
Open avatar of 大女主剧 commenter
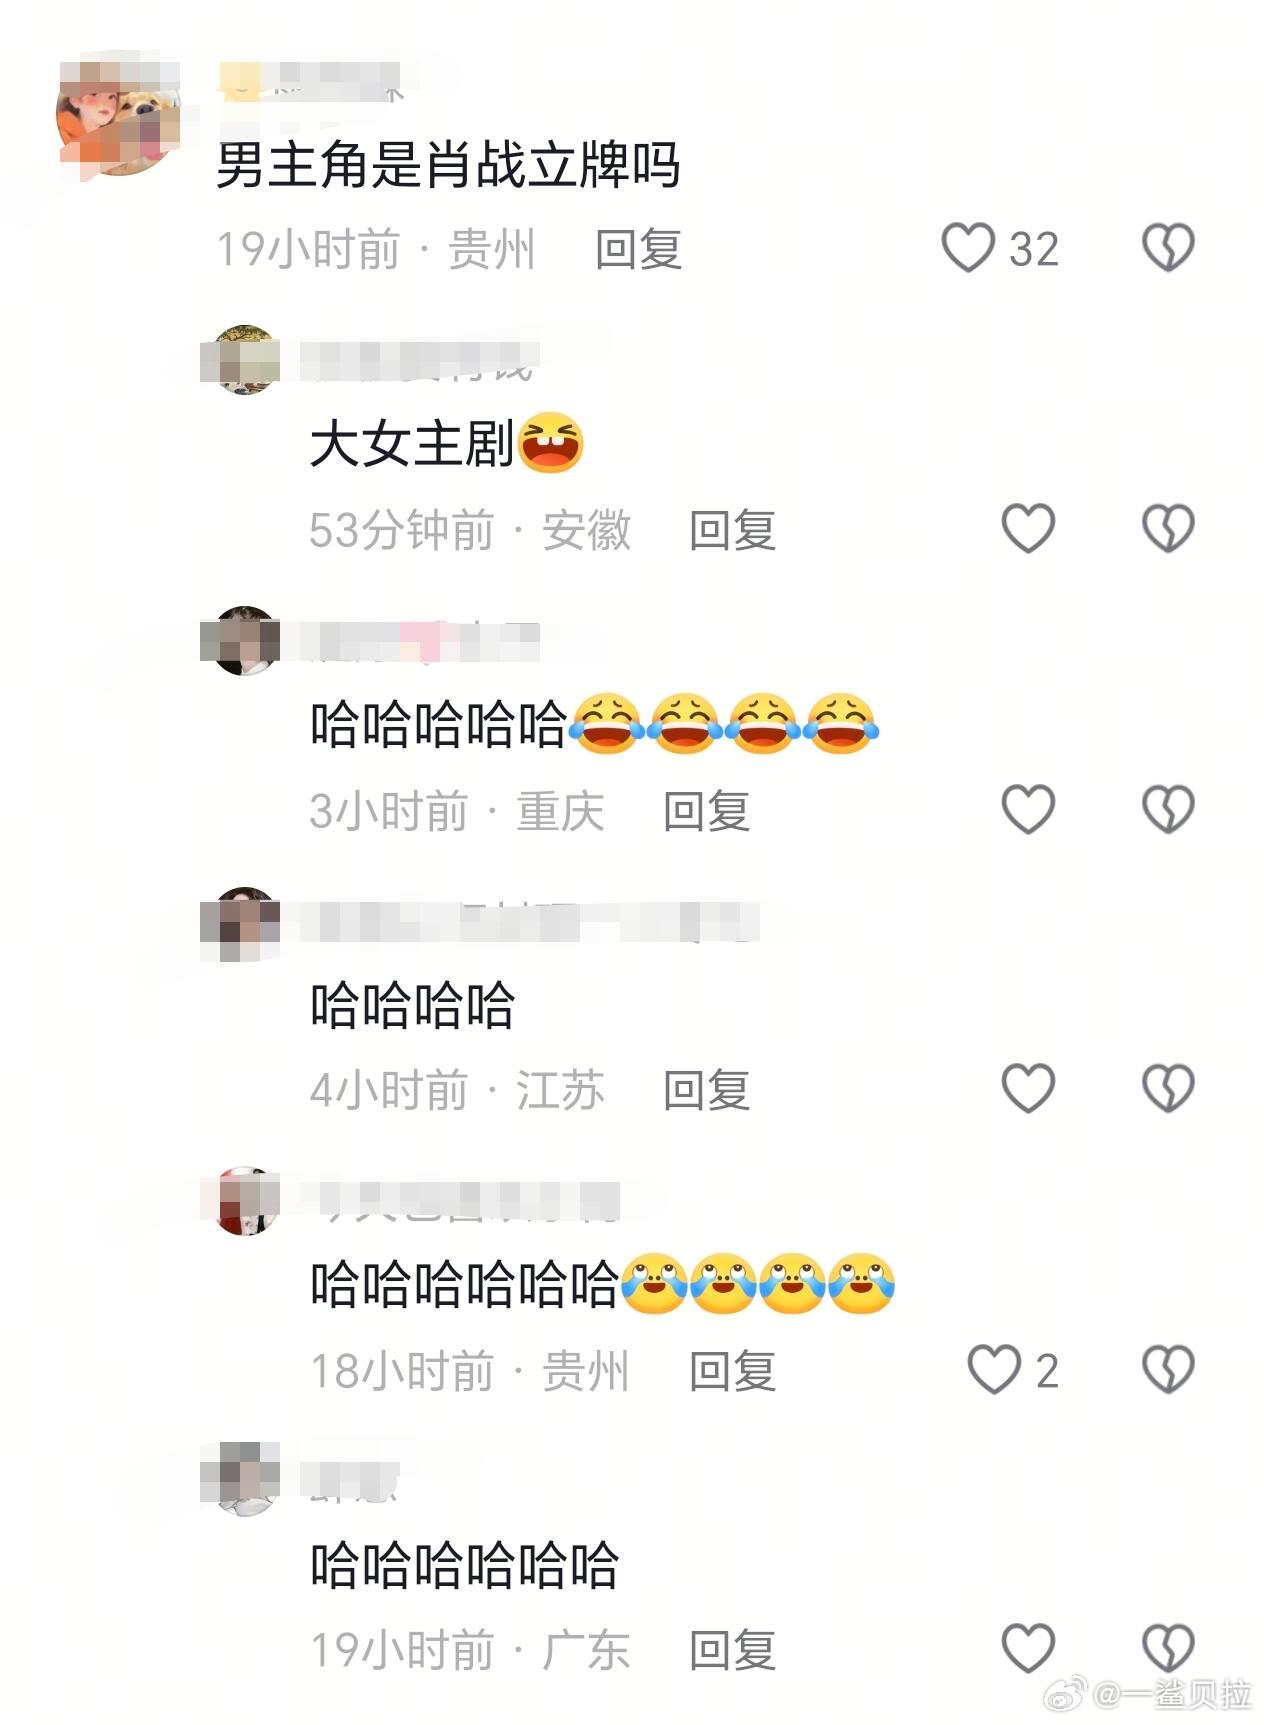coord(244,360)
